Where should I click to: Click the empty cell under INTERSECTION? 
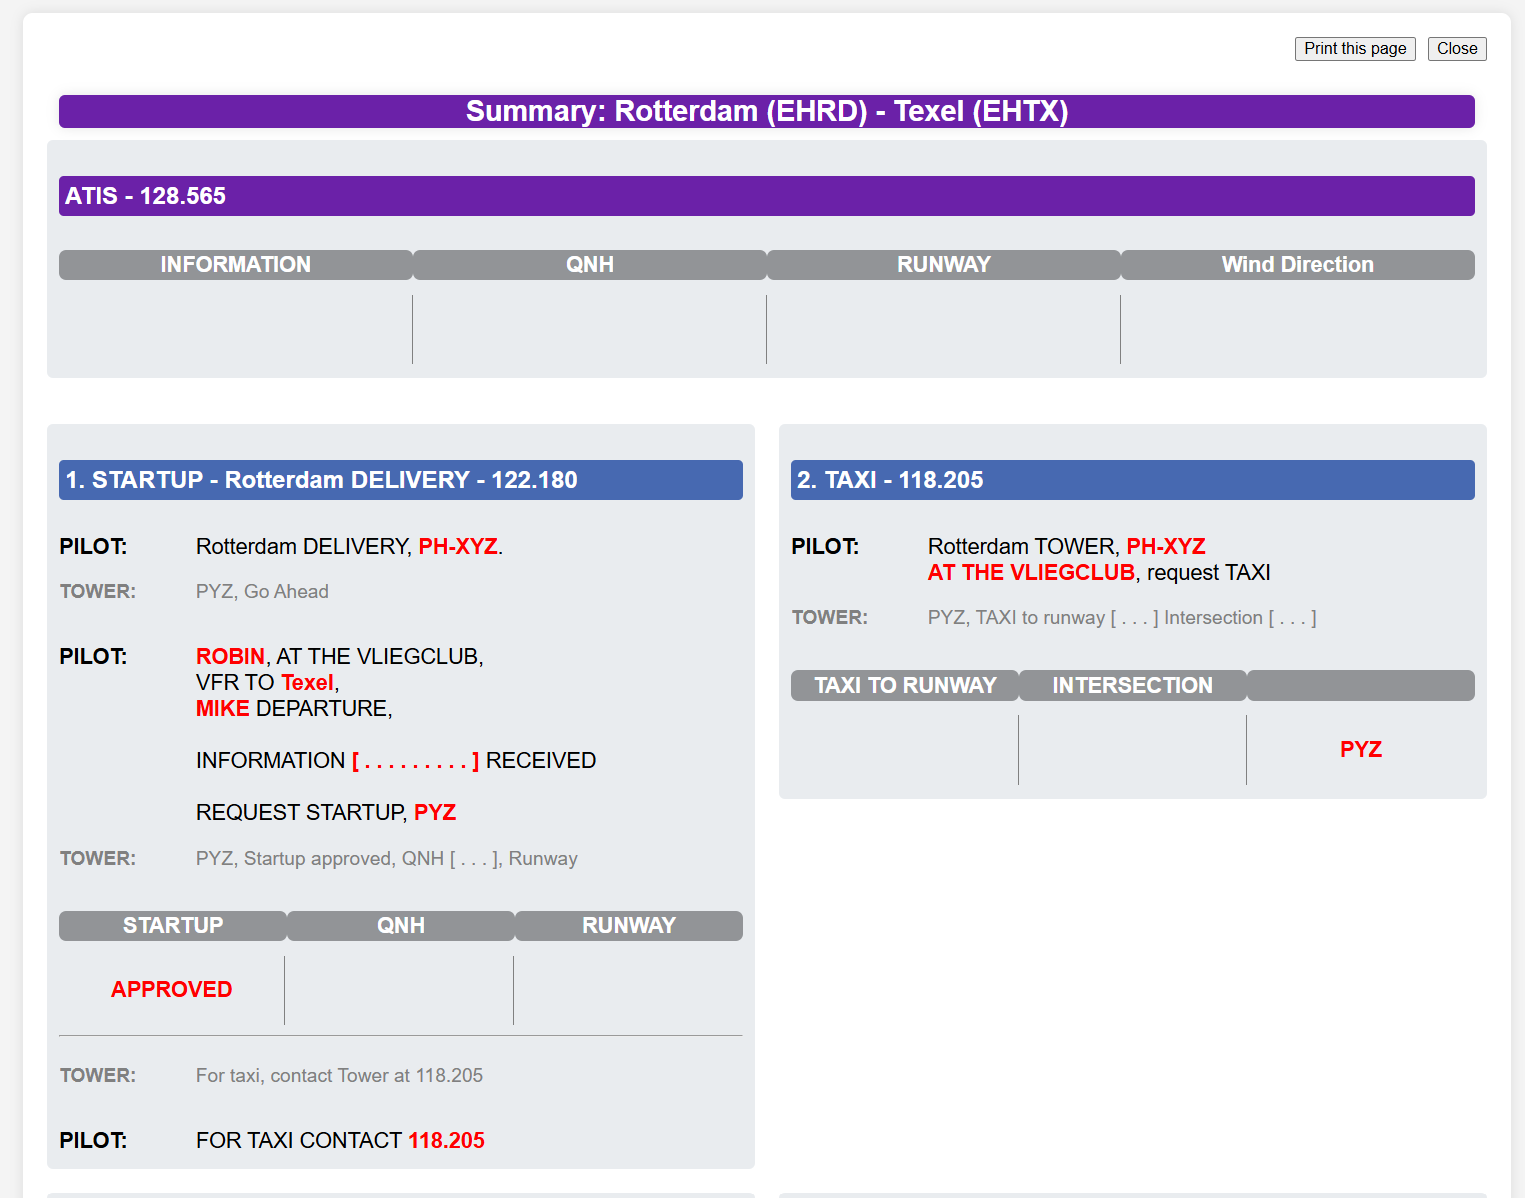1132,750
